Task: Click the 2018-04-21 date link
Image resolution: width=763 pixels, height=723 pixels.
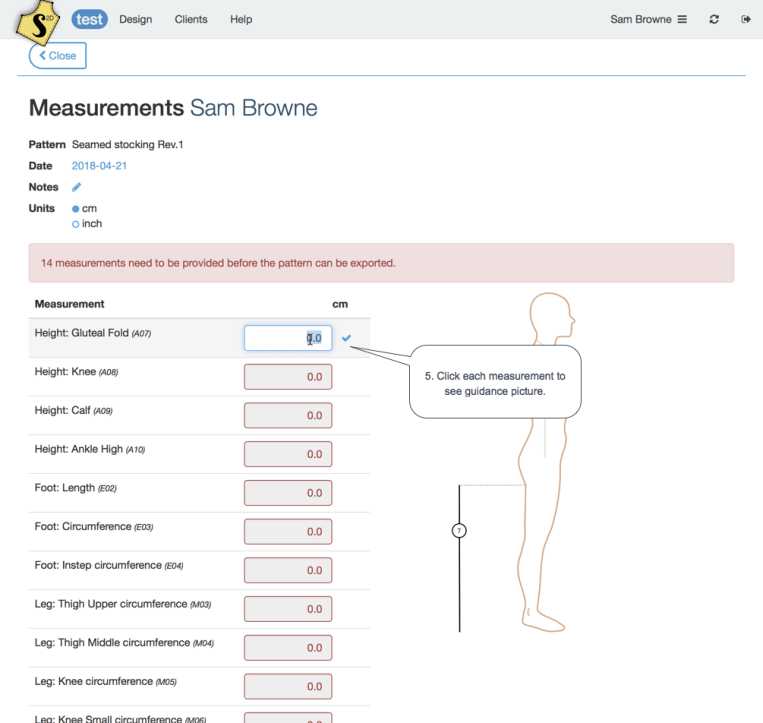Action: tap(99, 166)
